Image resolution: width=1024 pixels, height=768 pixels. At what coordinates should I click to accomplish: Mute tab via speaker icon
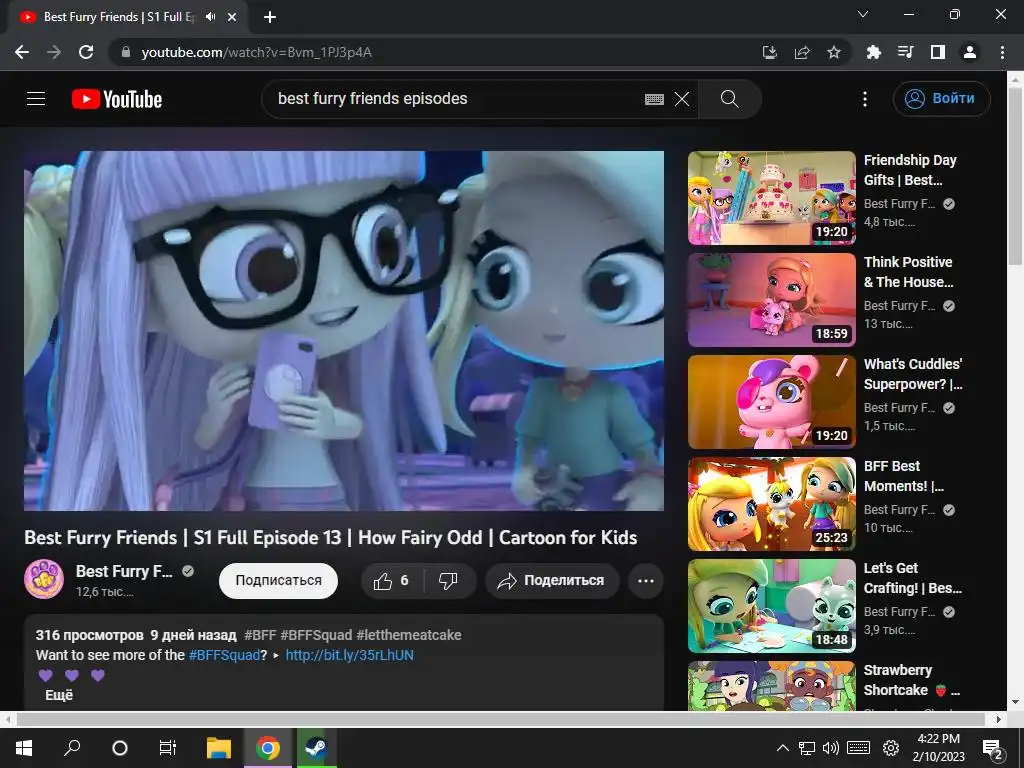pos(210,17)
